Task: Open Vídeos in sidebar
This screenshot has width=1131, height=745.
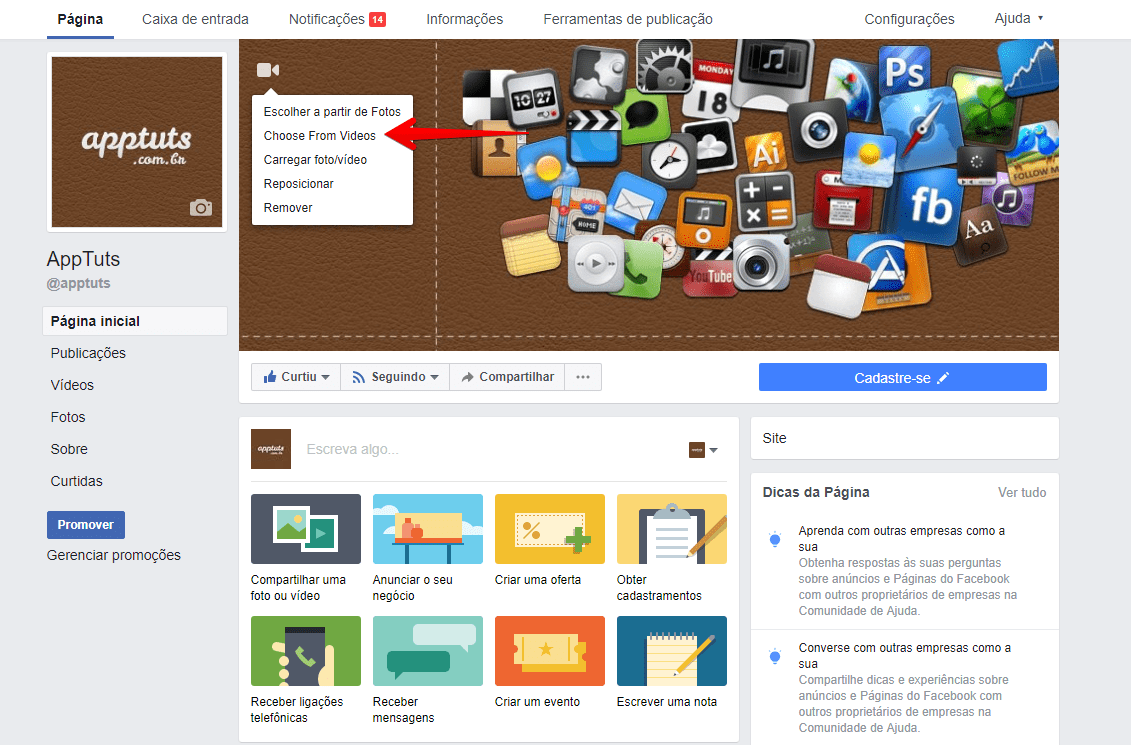Action: 72,385
